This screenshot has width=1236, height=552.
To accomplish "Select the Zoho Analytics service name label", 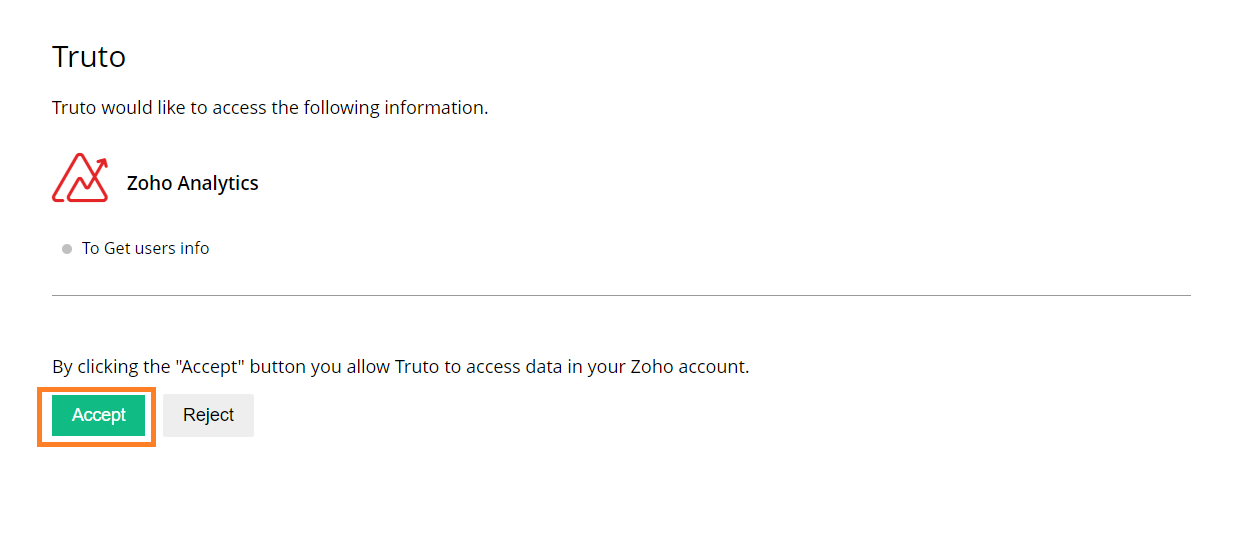I will tap(193, 183).
